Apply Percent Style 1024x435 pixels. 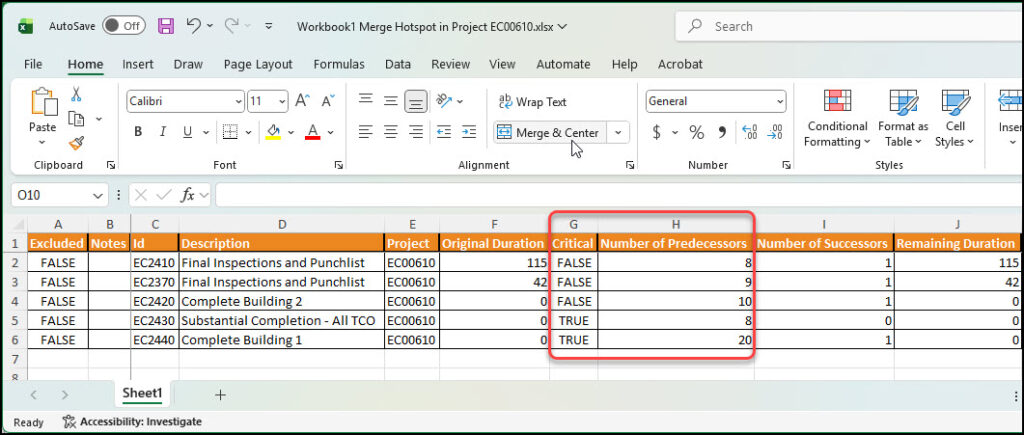[x=697, y=133]
